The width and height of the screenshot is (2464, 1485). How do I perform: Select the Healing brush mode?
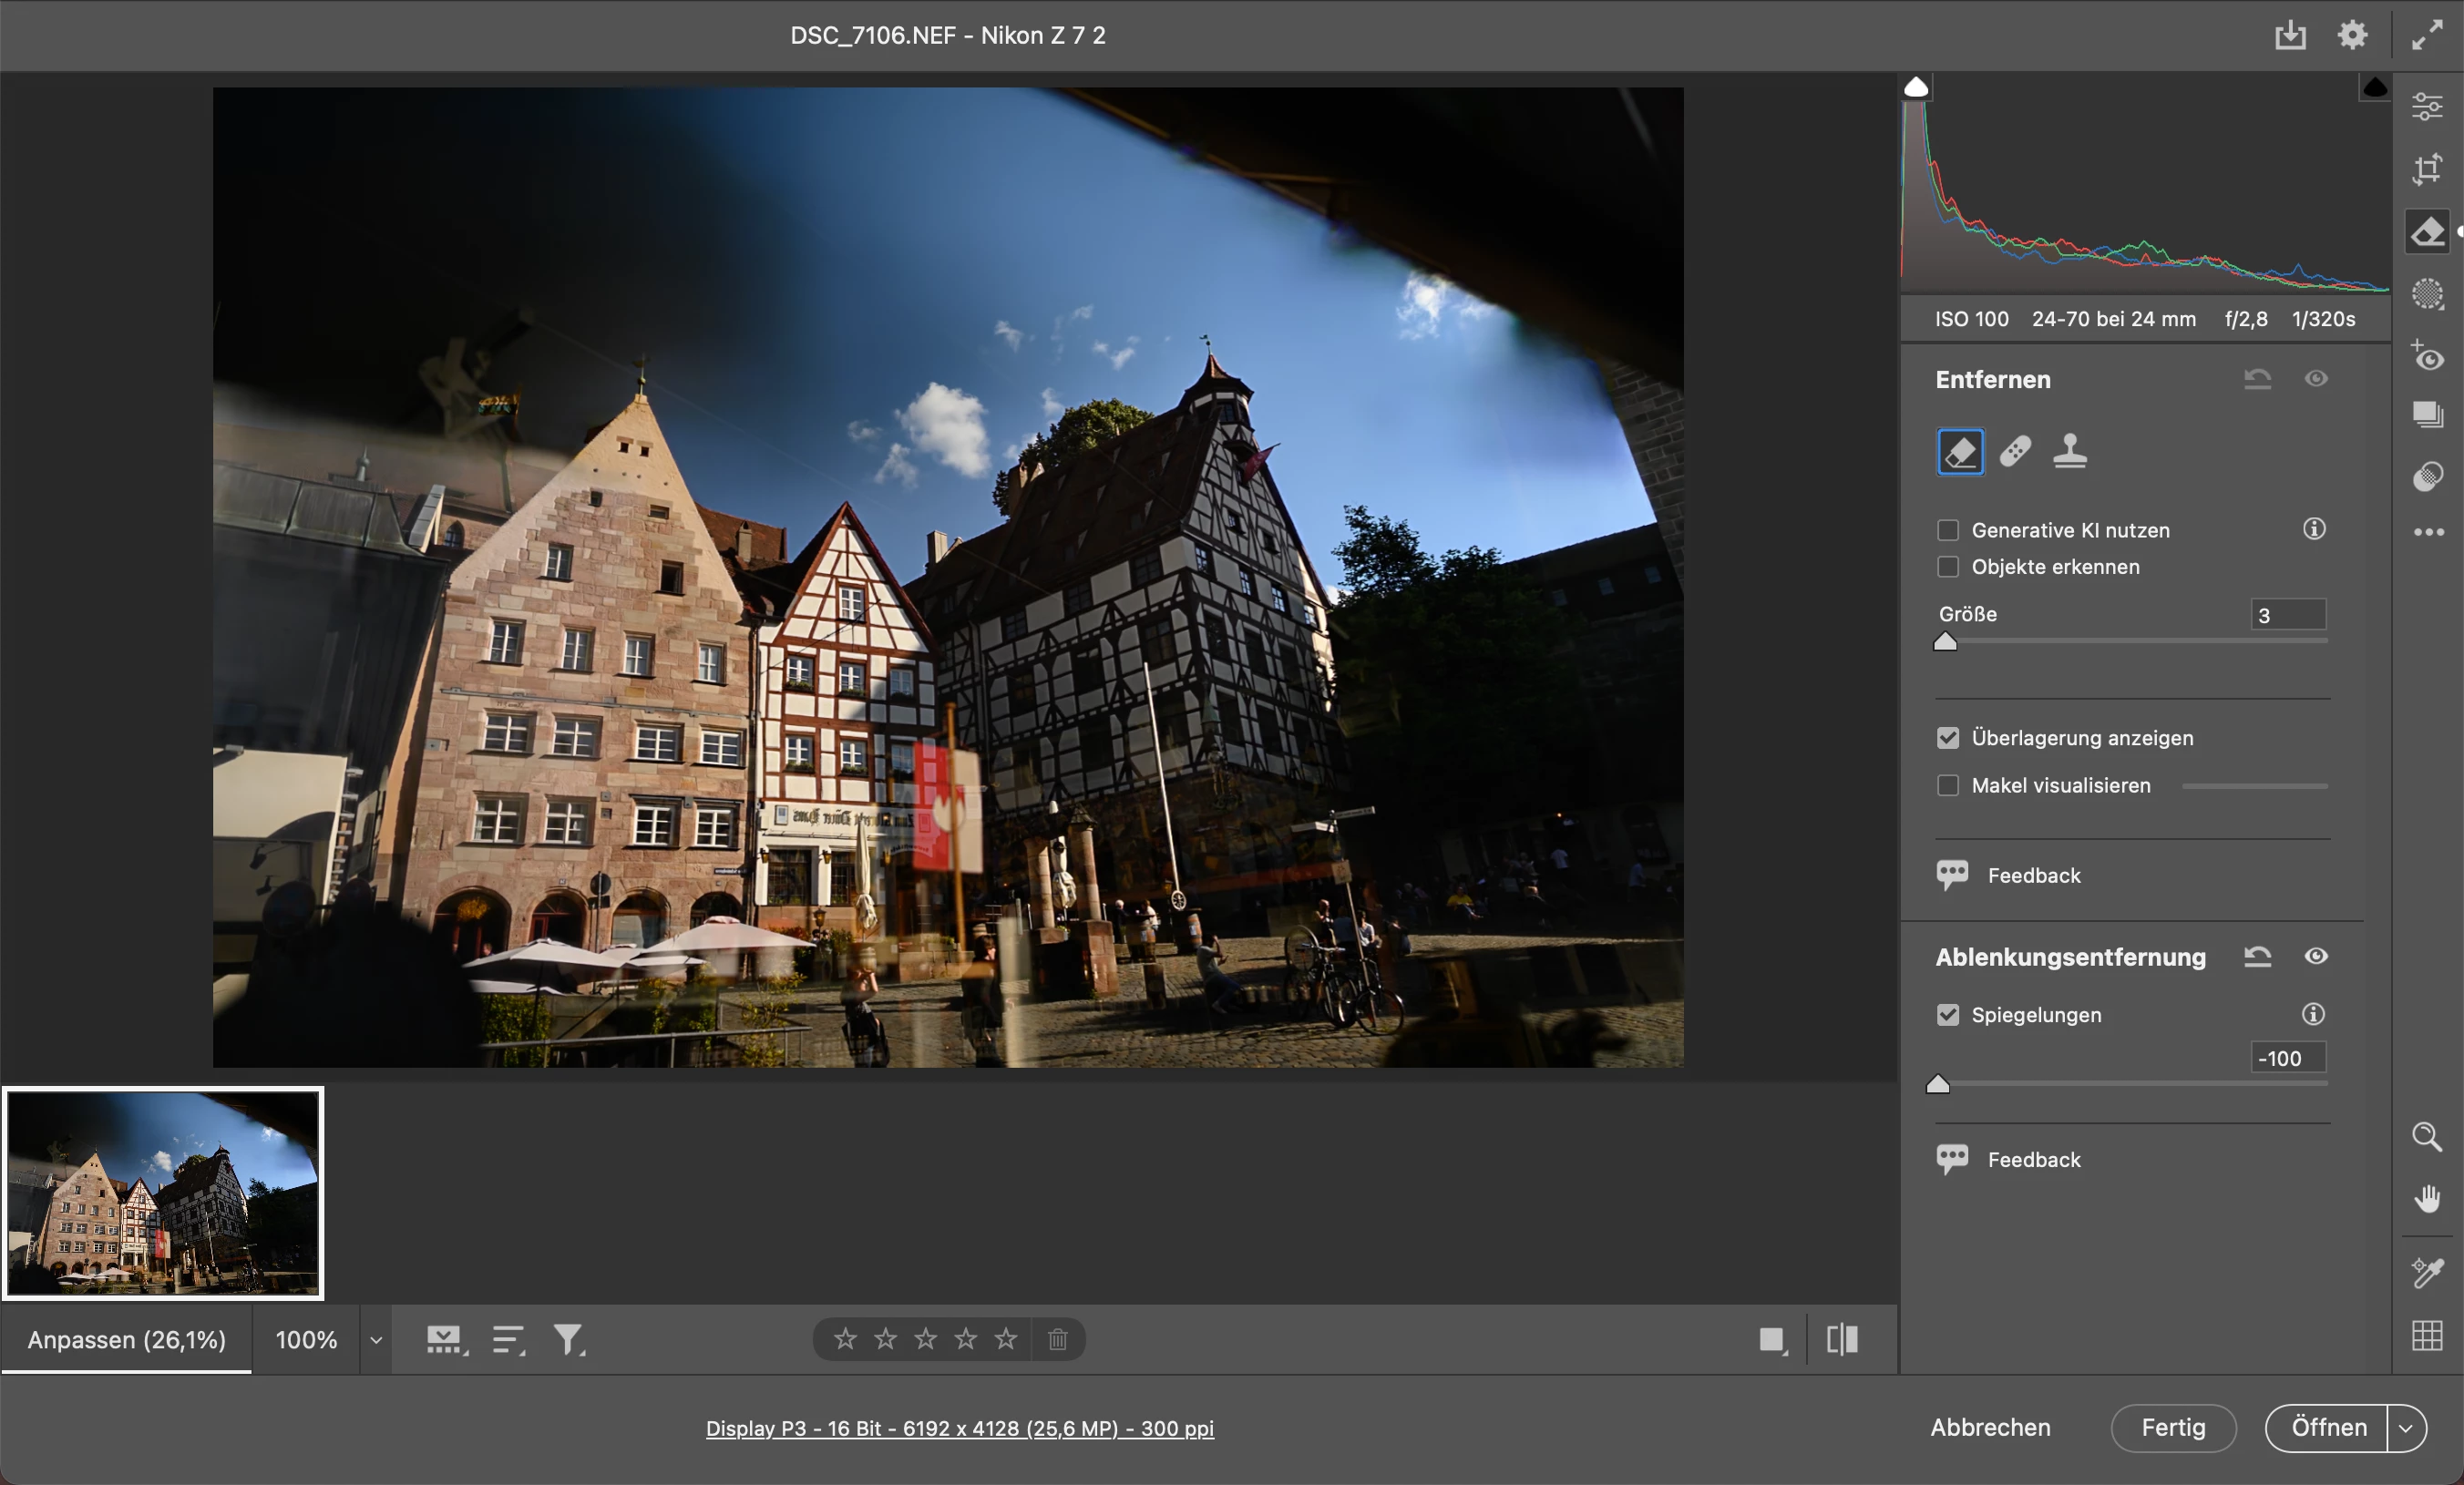2015,452
